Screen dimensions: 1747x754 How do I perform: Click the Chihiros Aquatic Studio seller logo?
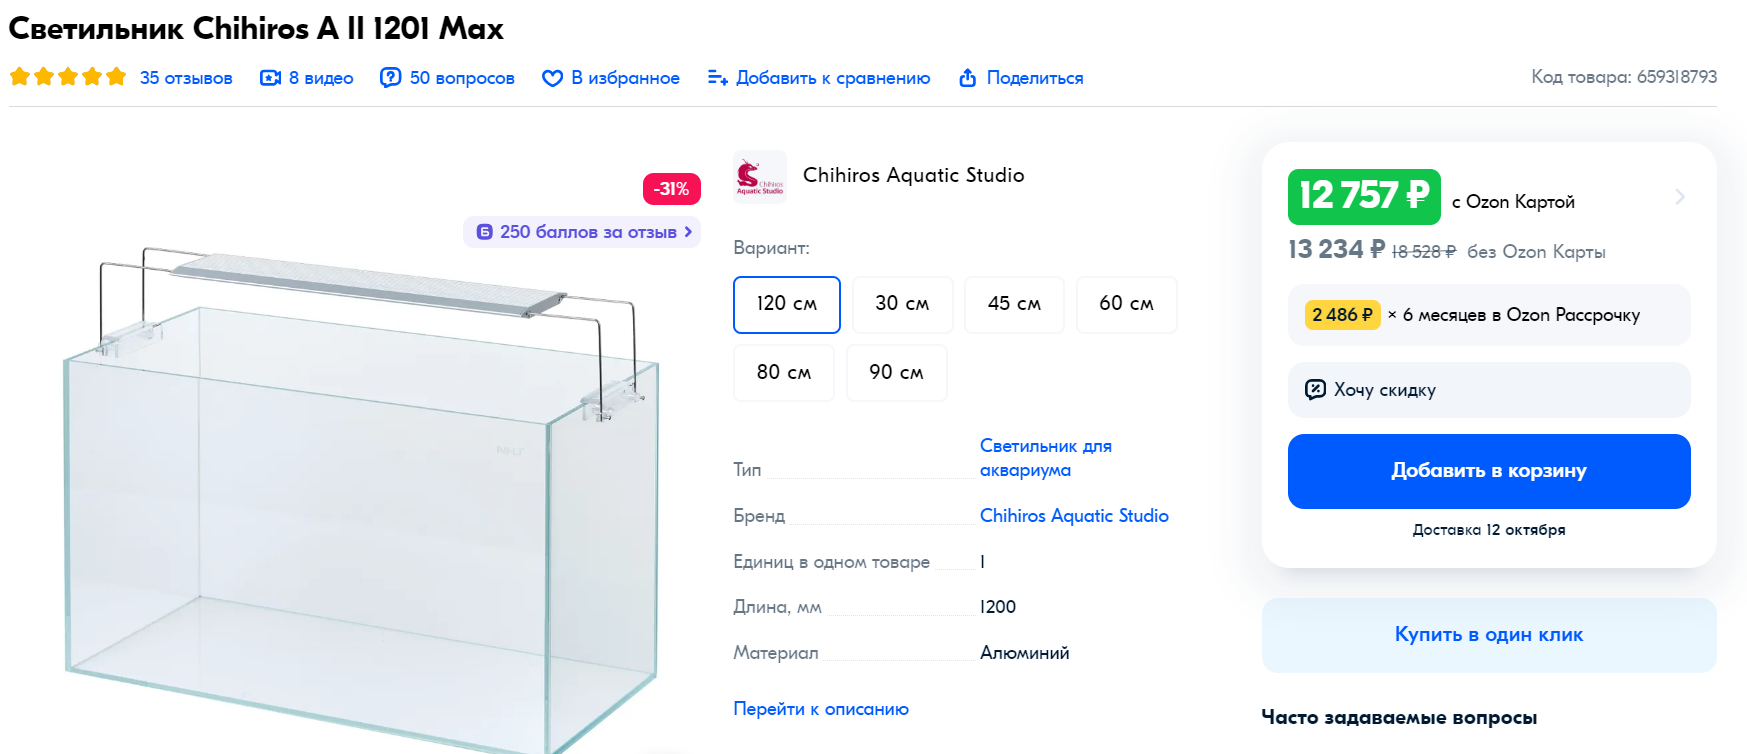click(760, 177)
